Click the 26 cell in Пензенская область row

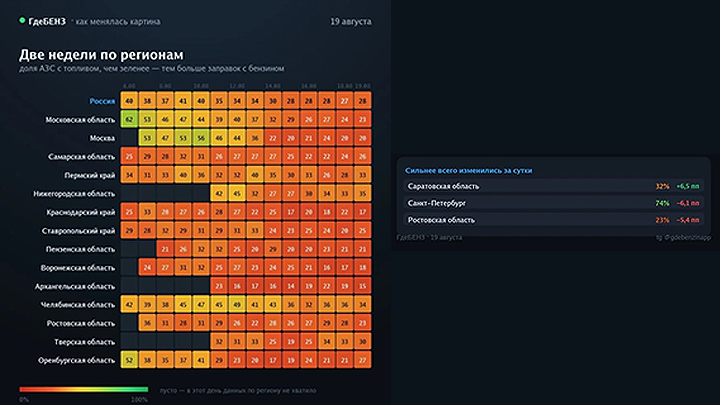click(x=183, y=249)
